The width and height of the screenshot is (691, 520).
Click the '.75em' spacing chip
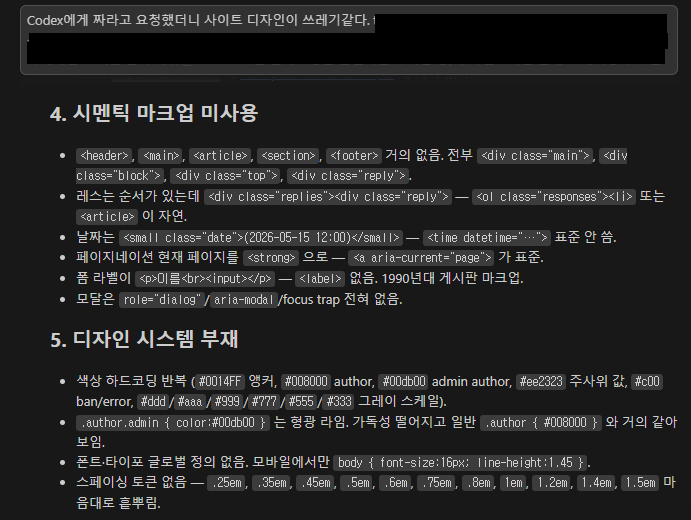coord(437,483)
